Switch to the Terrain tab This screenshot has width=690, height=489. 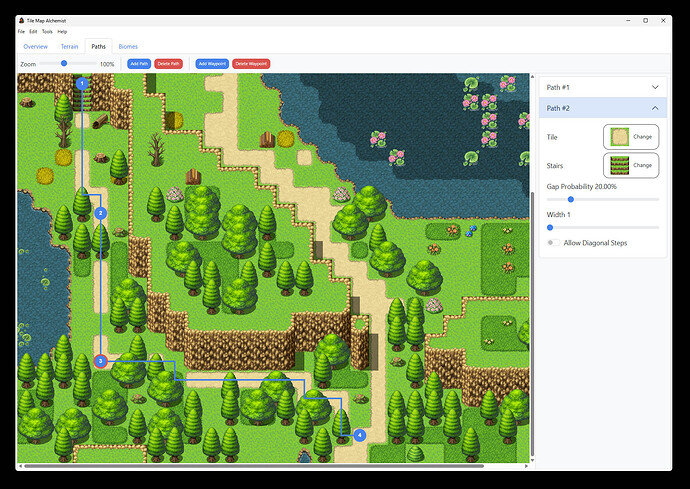[x=70, y=47]
